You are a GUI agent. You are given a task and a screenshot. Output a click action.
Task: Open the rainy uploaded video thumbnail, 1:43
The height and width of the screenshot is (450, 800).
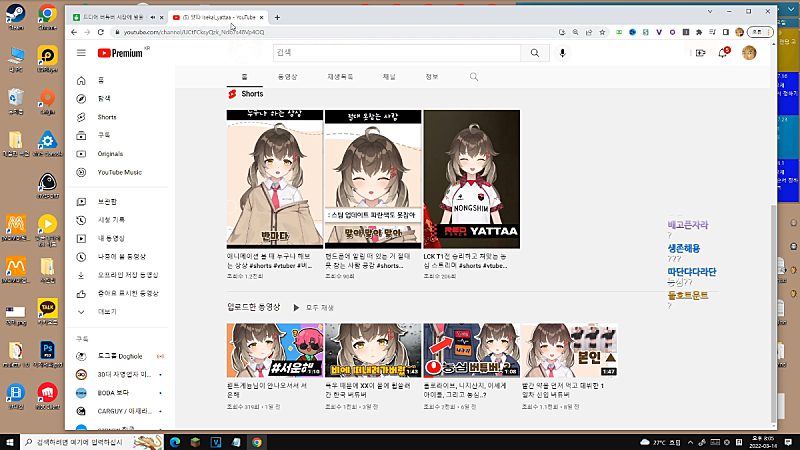[373, 350]
